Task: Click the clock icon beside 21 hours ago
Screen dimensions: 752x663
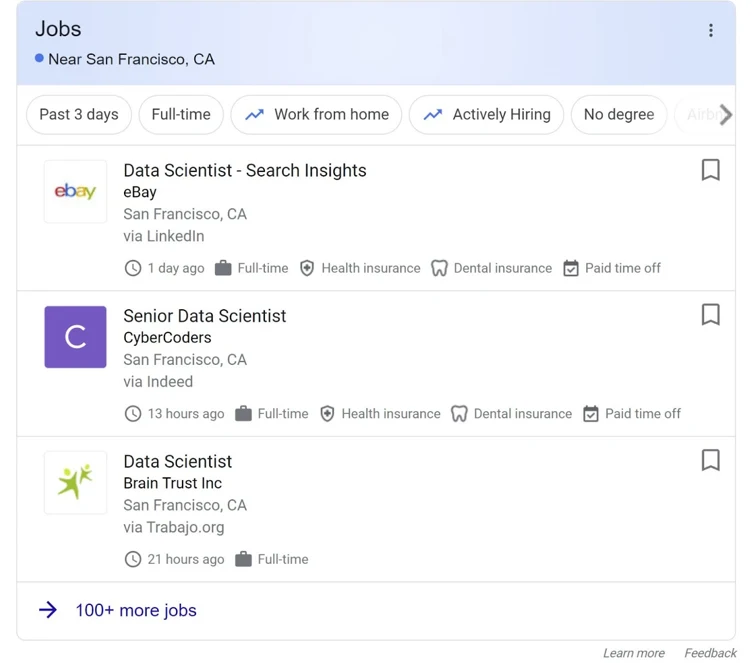Action: click(x=133, y=559)
